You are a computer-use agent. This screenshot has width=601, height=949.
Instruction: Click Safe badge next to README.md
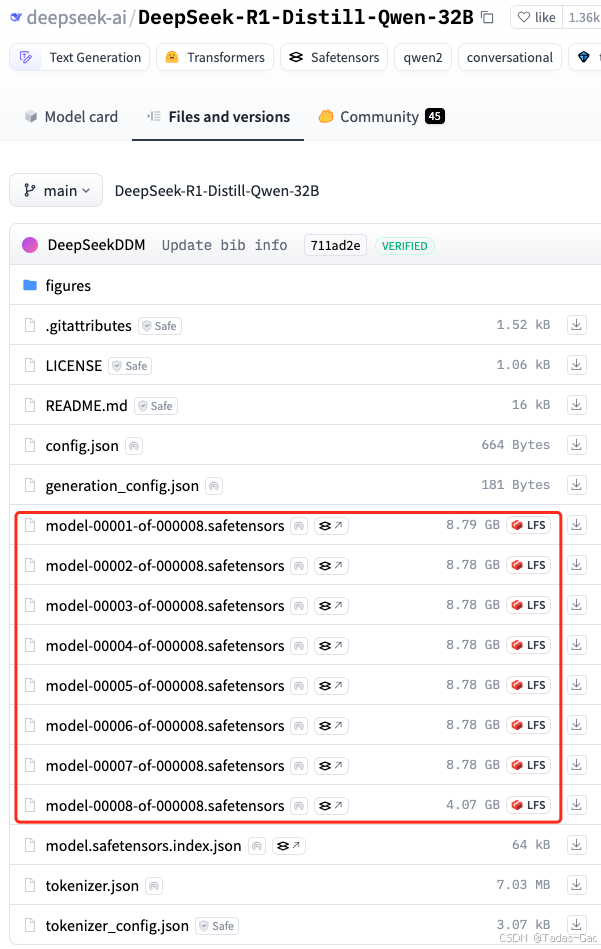pyautogui.click(x=156, y=406)
